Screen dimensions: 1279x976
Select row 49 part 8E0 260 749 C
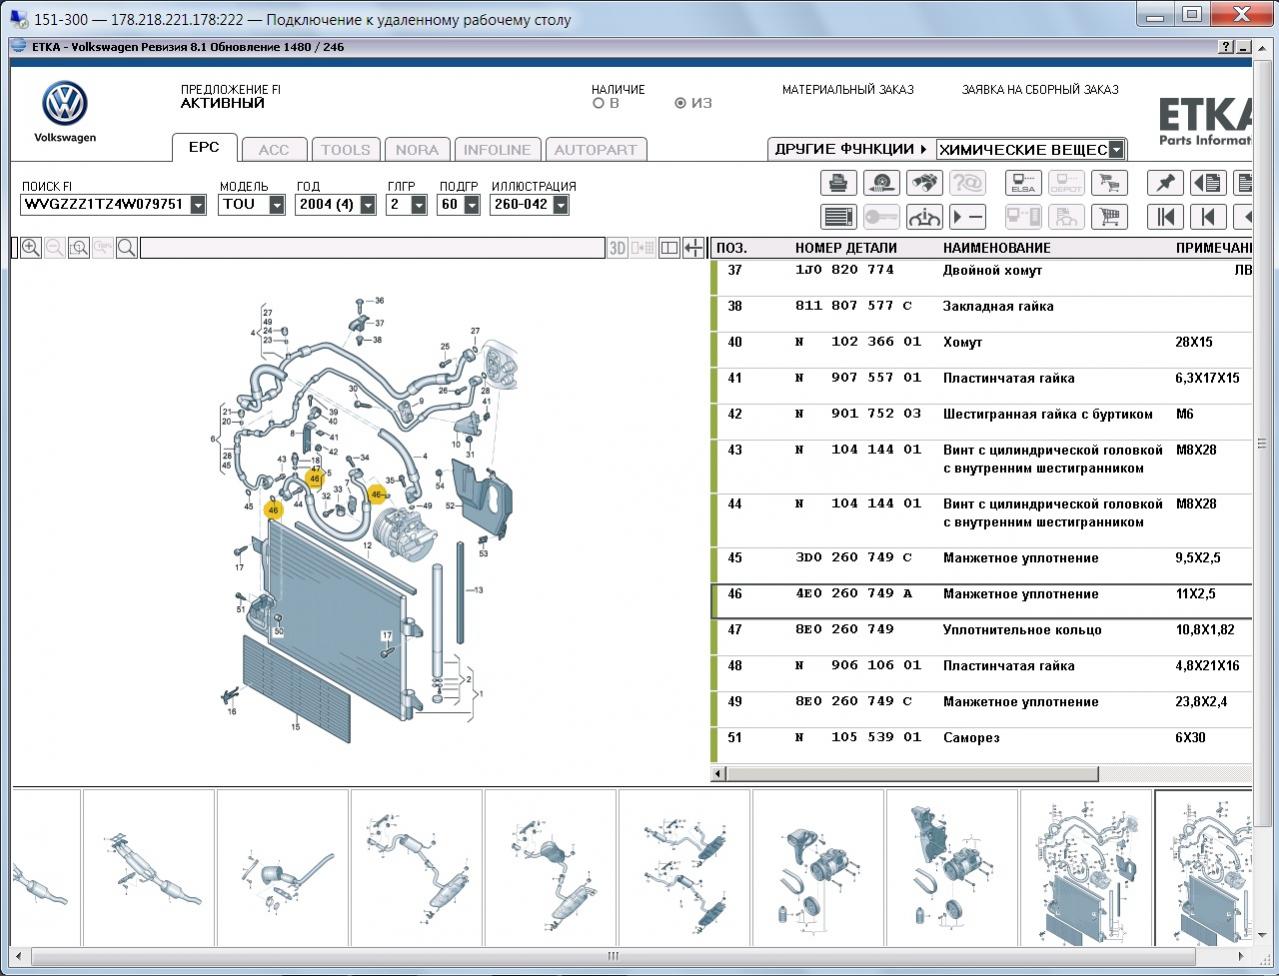982,710
